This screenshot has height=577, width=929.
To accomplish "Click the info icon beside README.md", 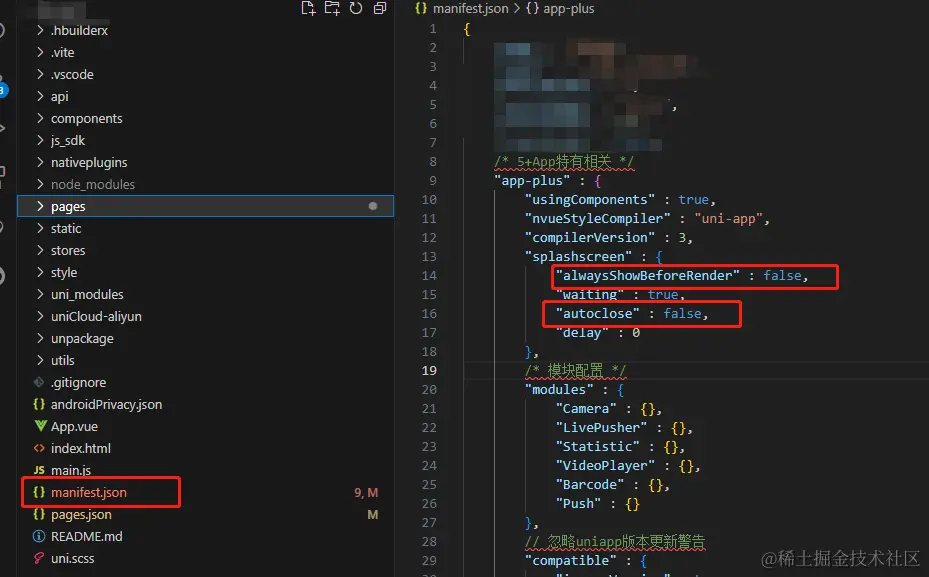I will pyautogui.click(x=39, y=536).
